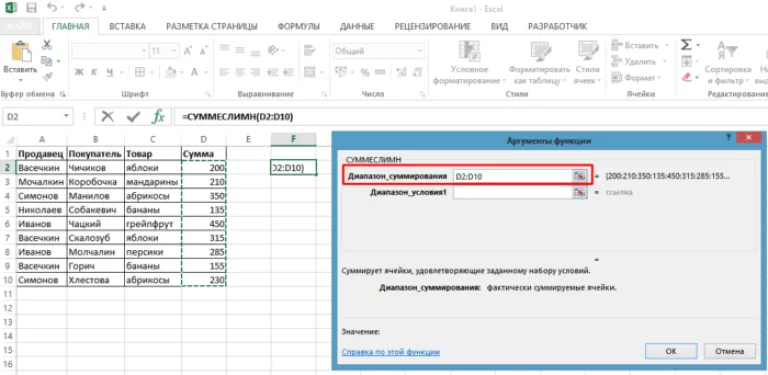The width and height of the screenshot is (768, 375).
Task: Toggle bold Ж formatting
Action: [x=79, y=72]
